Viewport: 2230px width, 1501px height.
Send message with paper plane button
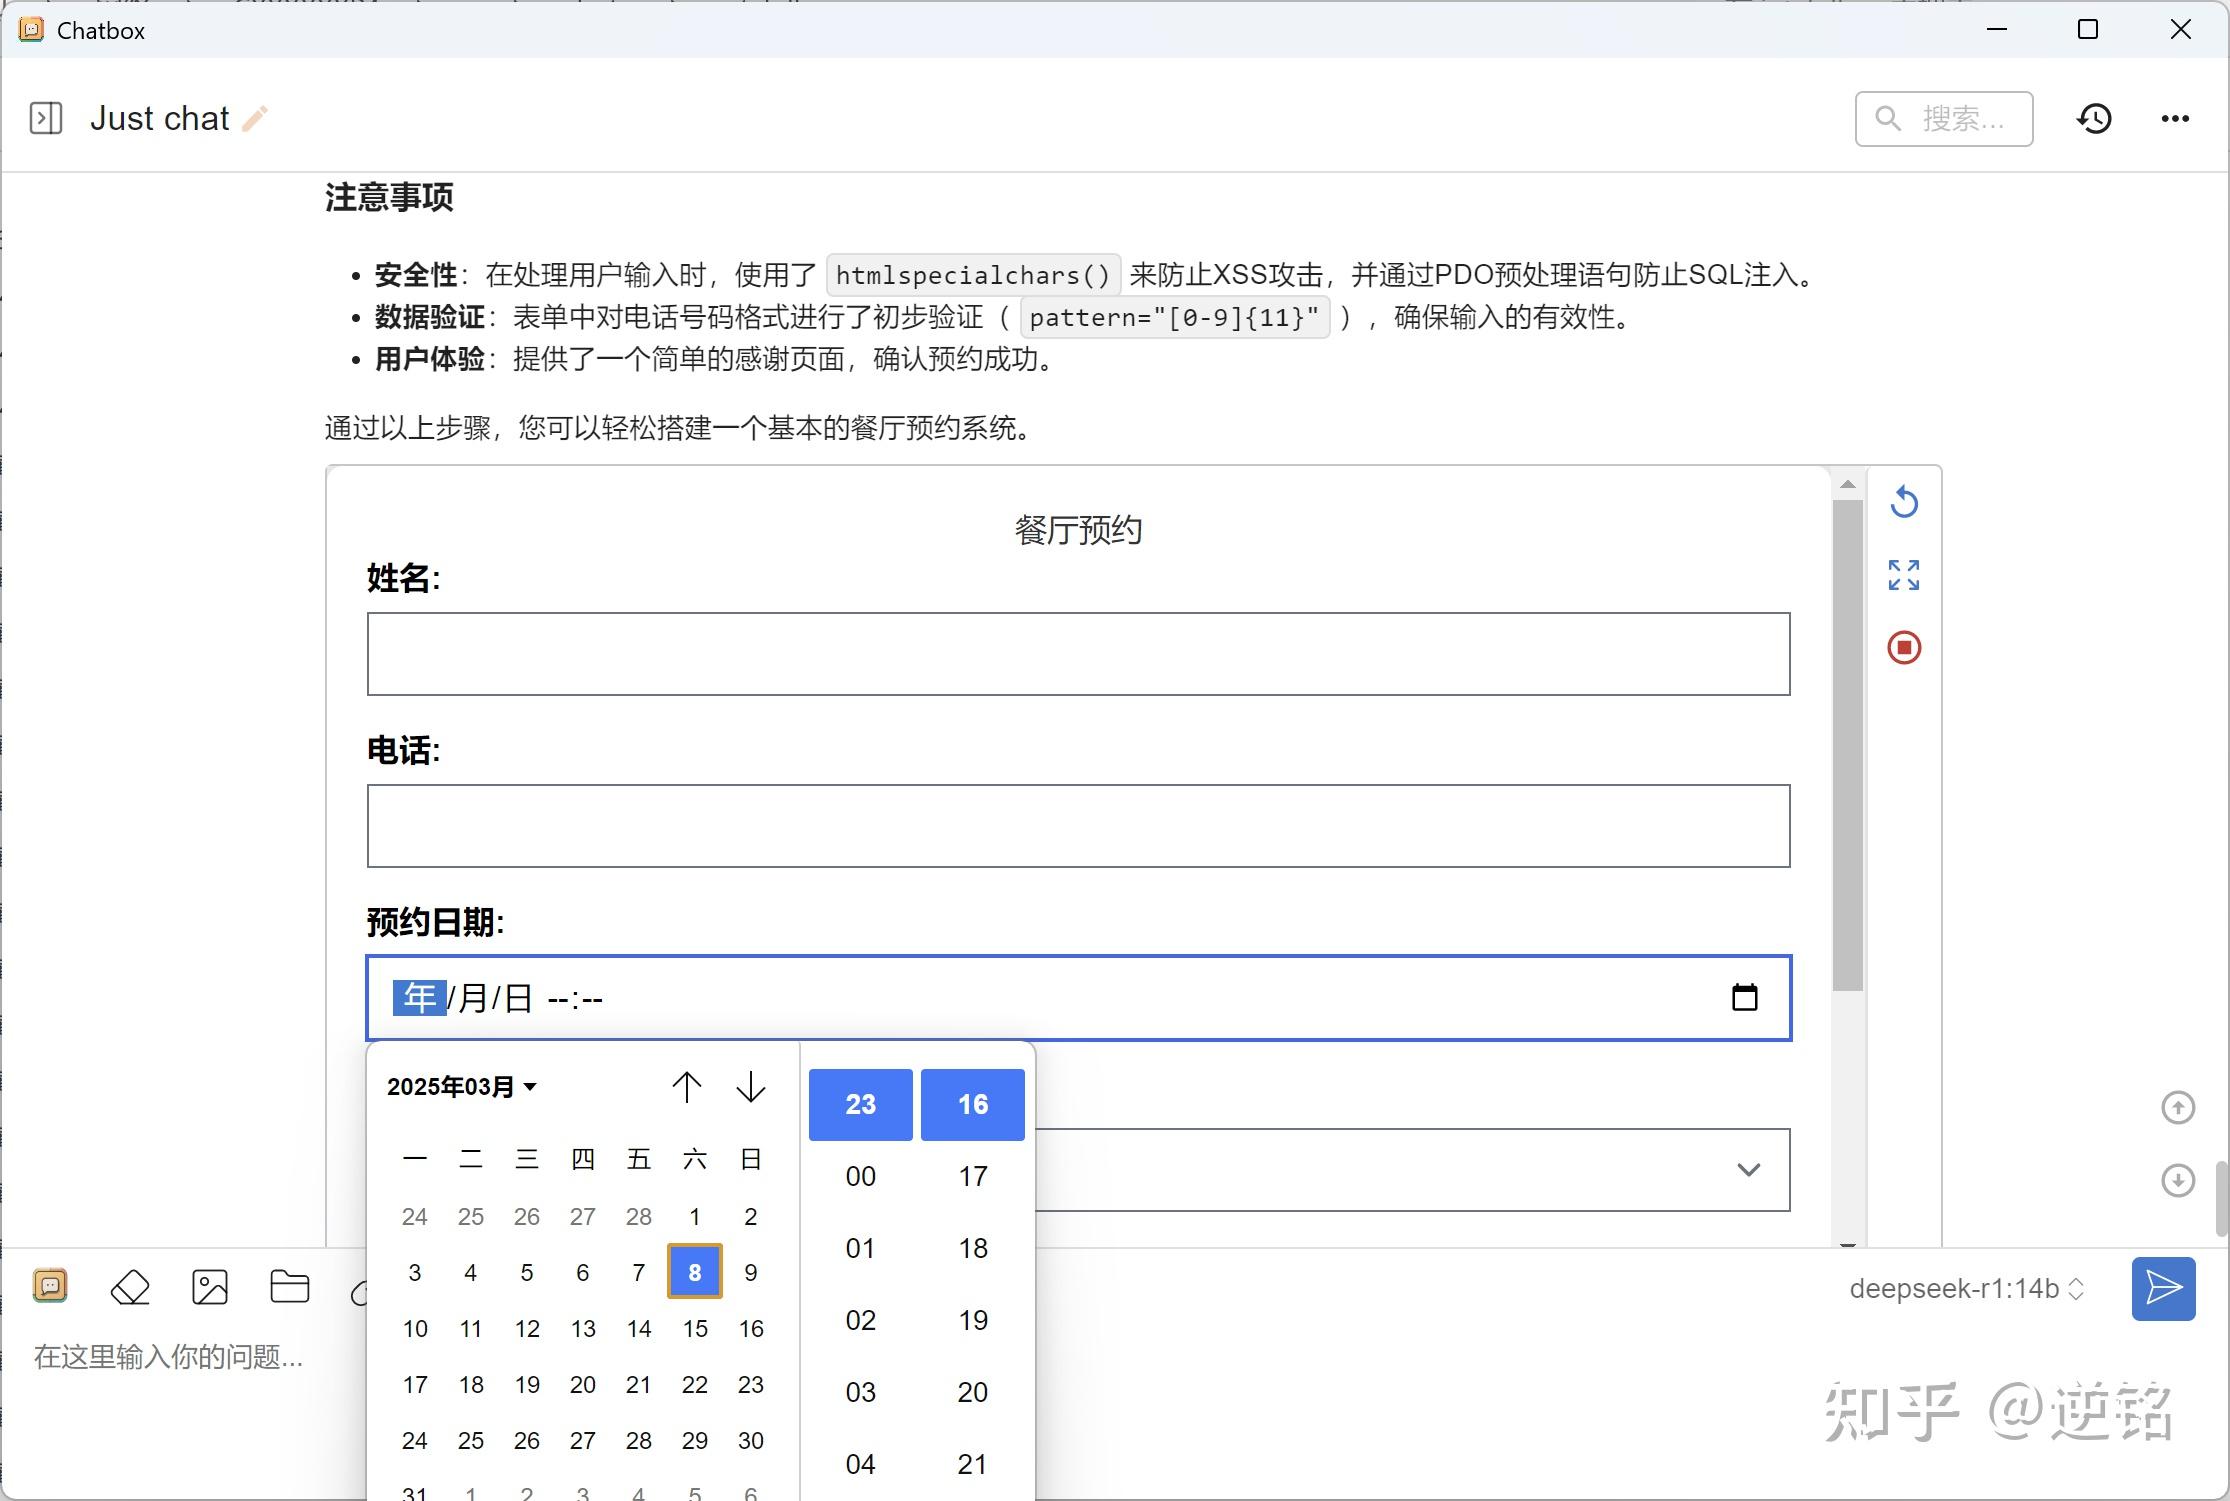click(2163, 1288)
